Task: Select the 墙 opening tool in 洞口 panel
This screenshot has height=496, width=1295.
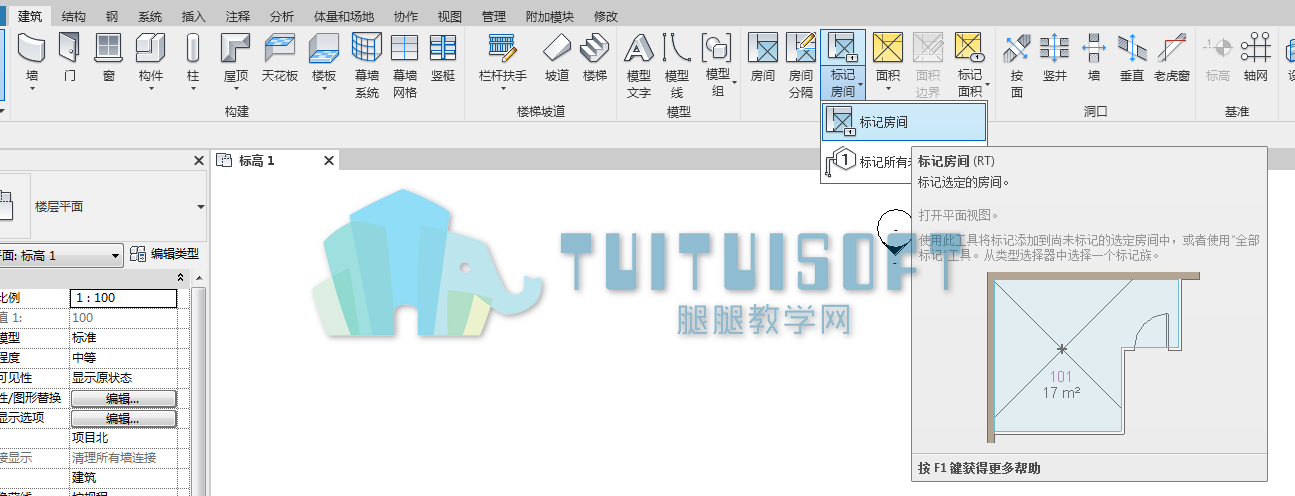Action: pos(1094,57)
